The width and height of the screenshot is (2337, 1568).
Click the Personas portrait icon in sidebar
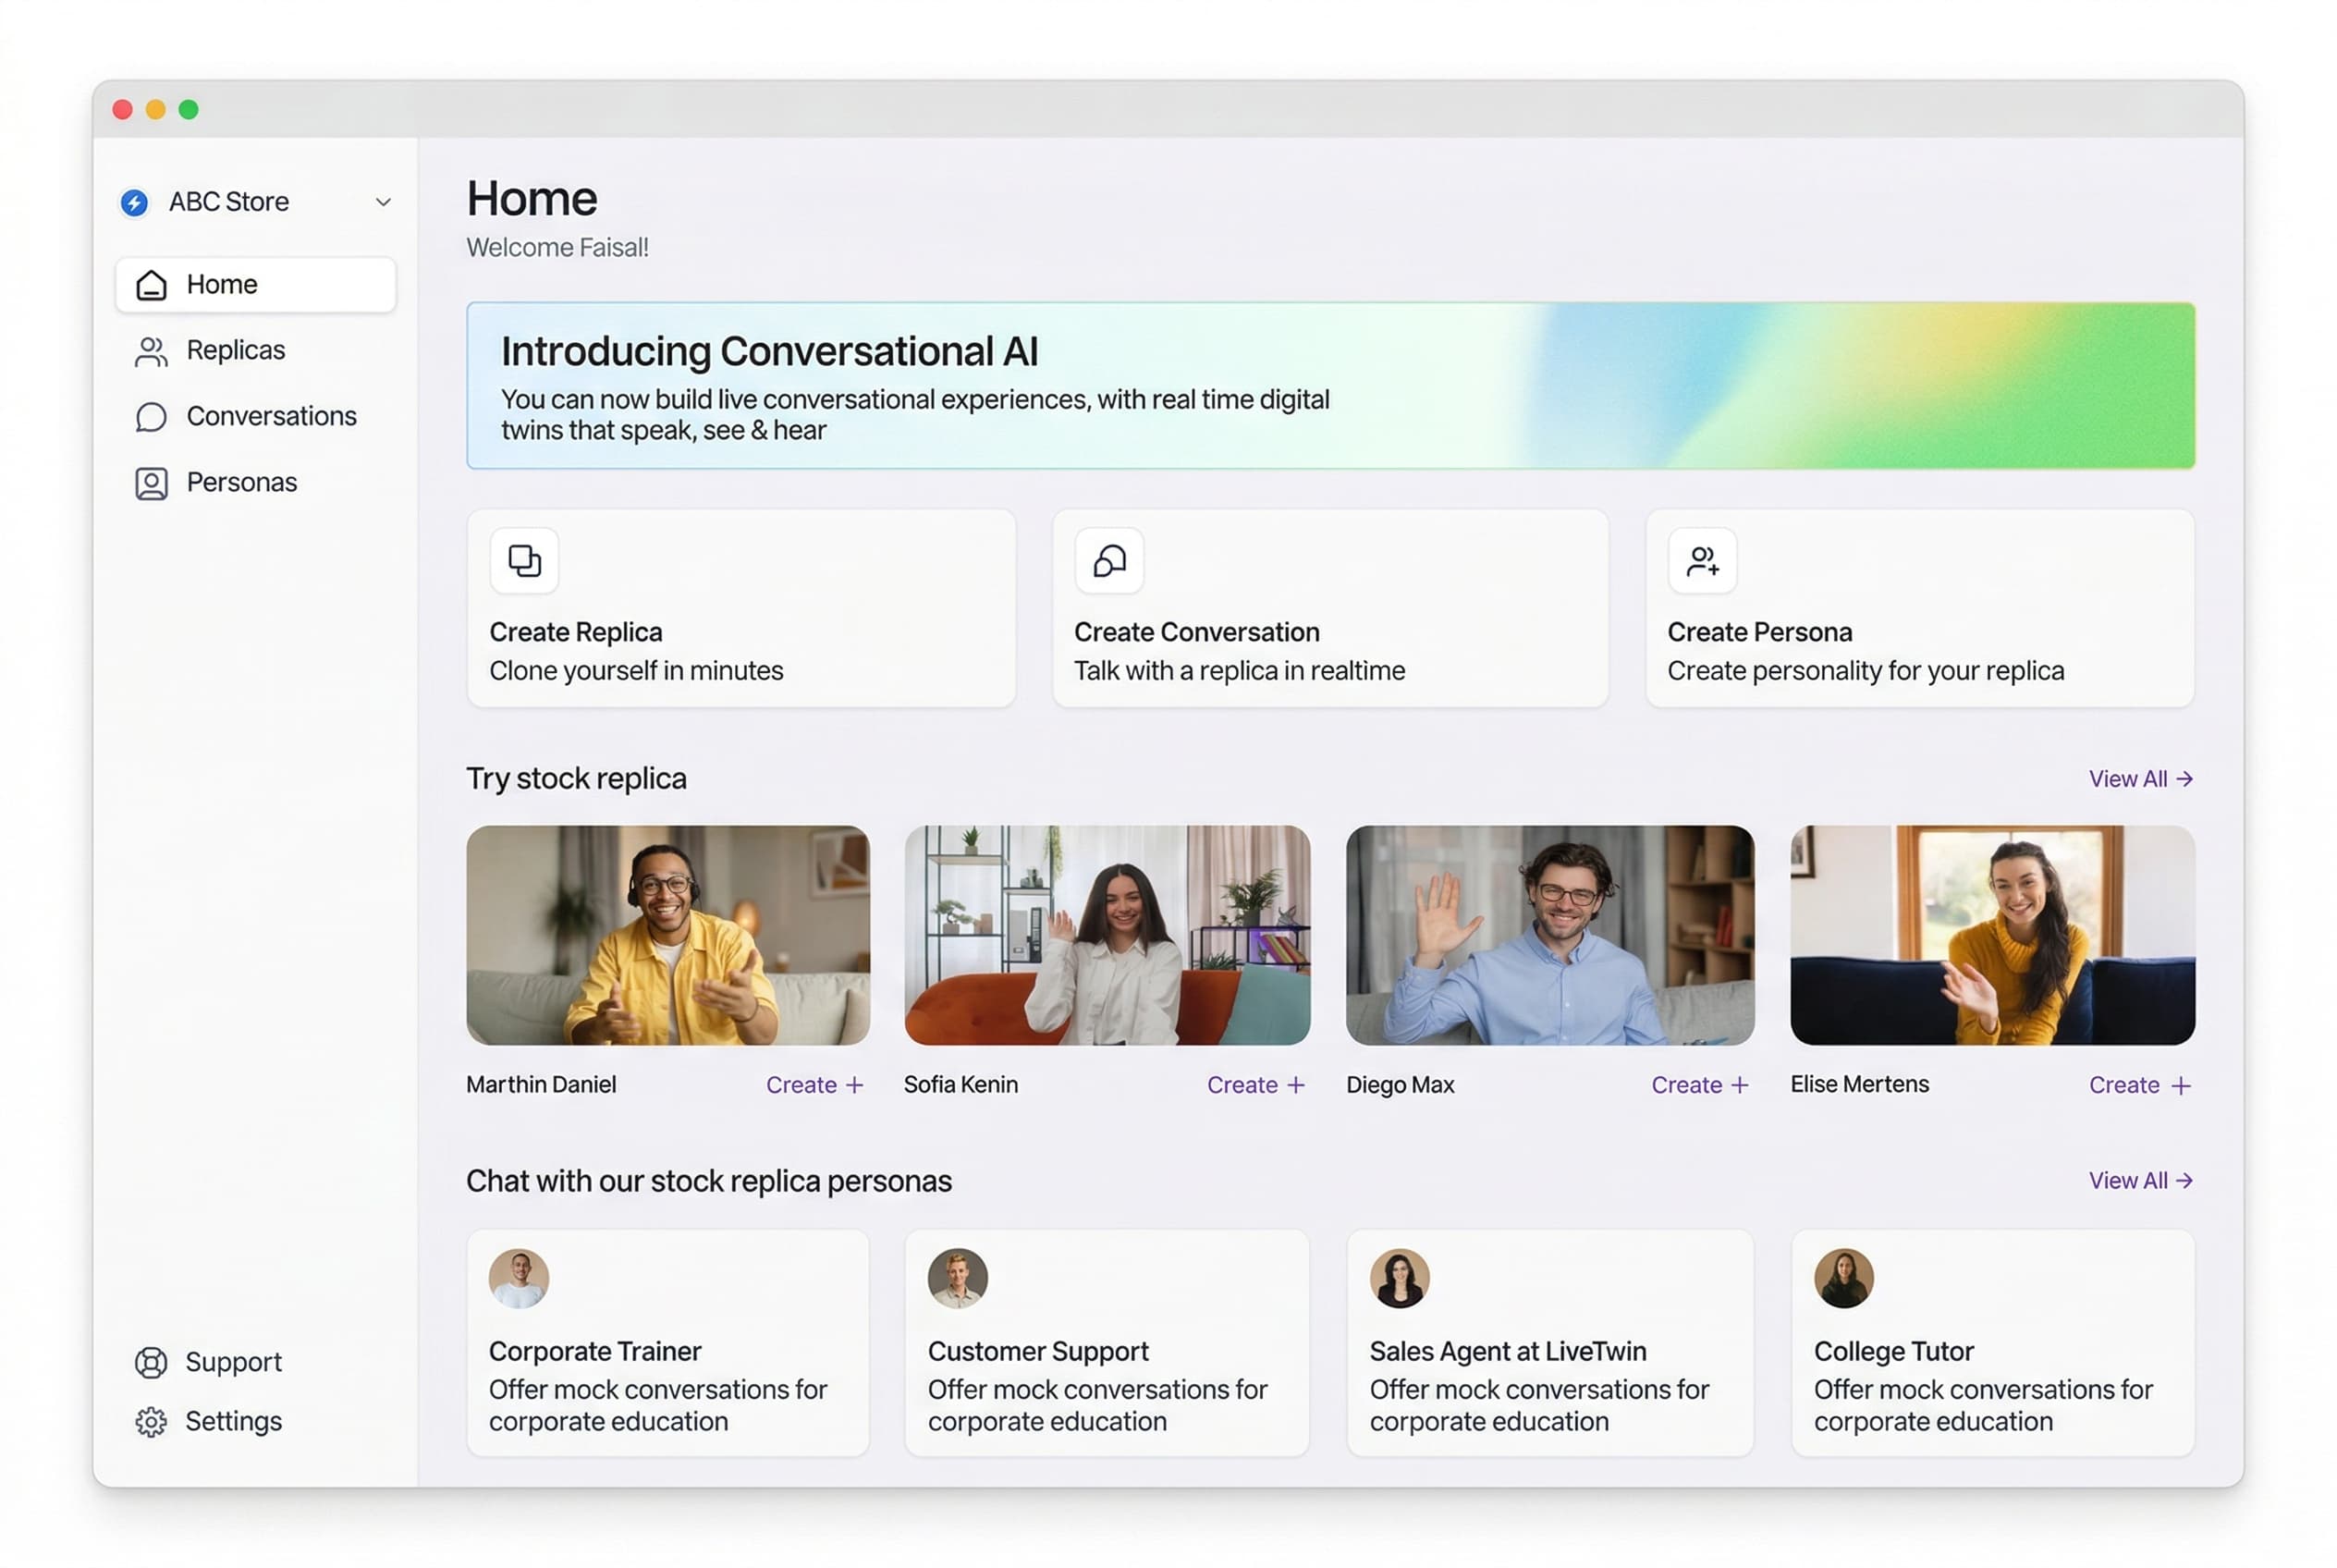(x=151, y=483)
